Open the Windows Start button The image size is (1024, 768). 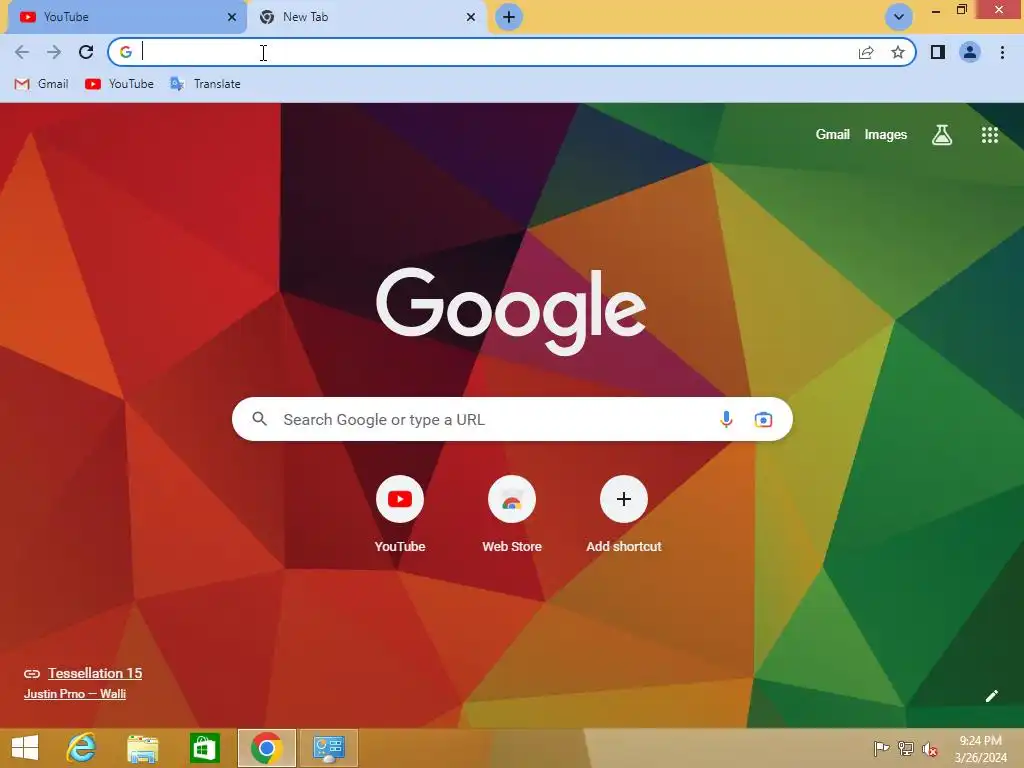coord(25,748)
